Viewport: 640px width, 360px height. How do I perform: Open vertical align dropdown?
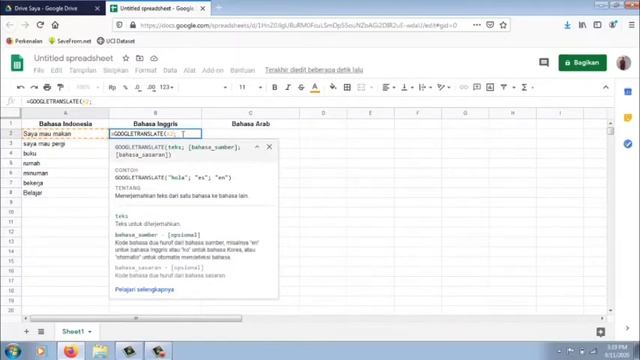tap(407, 87)
